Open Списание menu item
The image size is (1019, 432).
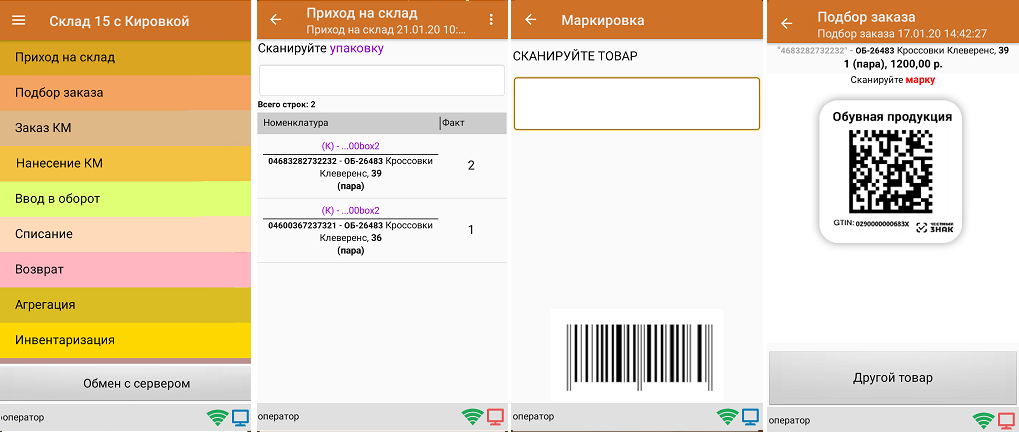pyautogui.click(x=125, y=234)
